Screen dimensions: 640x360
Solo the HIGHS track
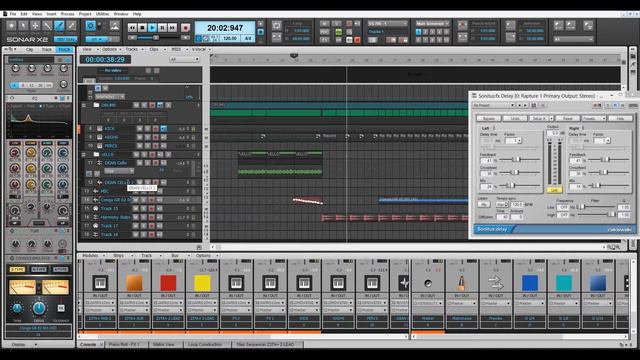tap(147, 137)
